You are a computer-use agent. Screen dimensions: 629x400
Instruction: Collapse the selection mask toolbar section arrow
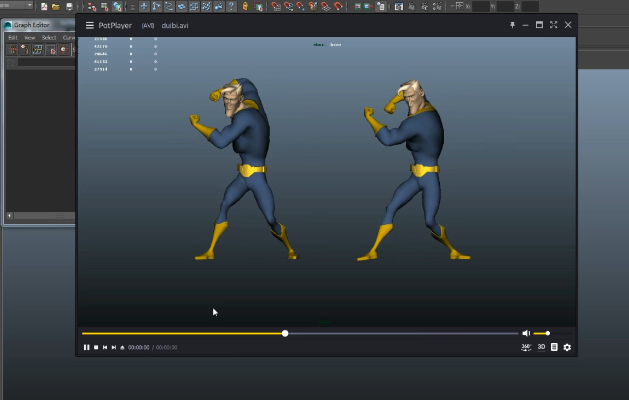(x=132, y=7)
